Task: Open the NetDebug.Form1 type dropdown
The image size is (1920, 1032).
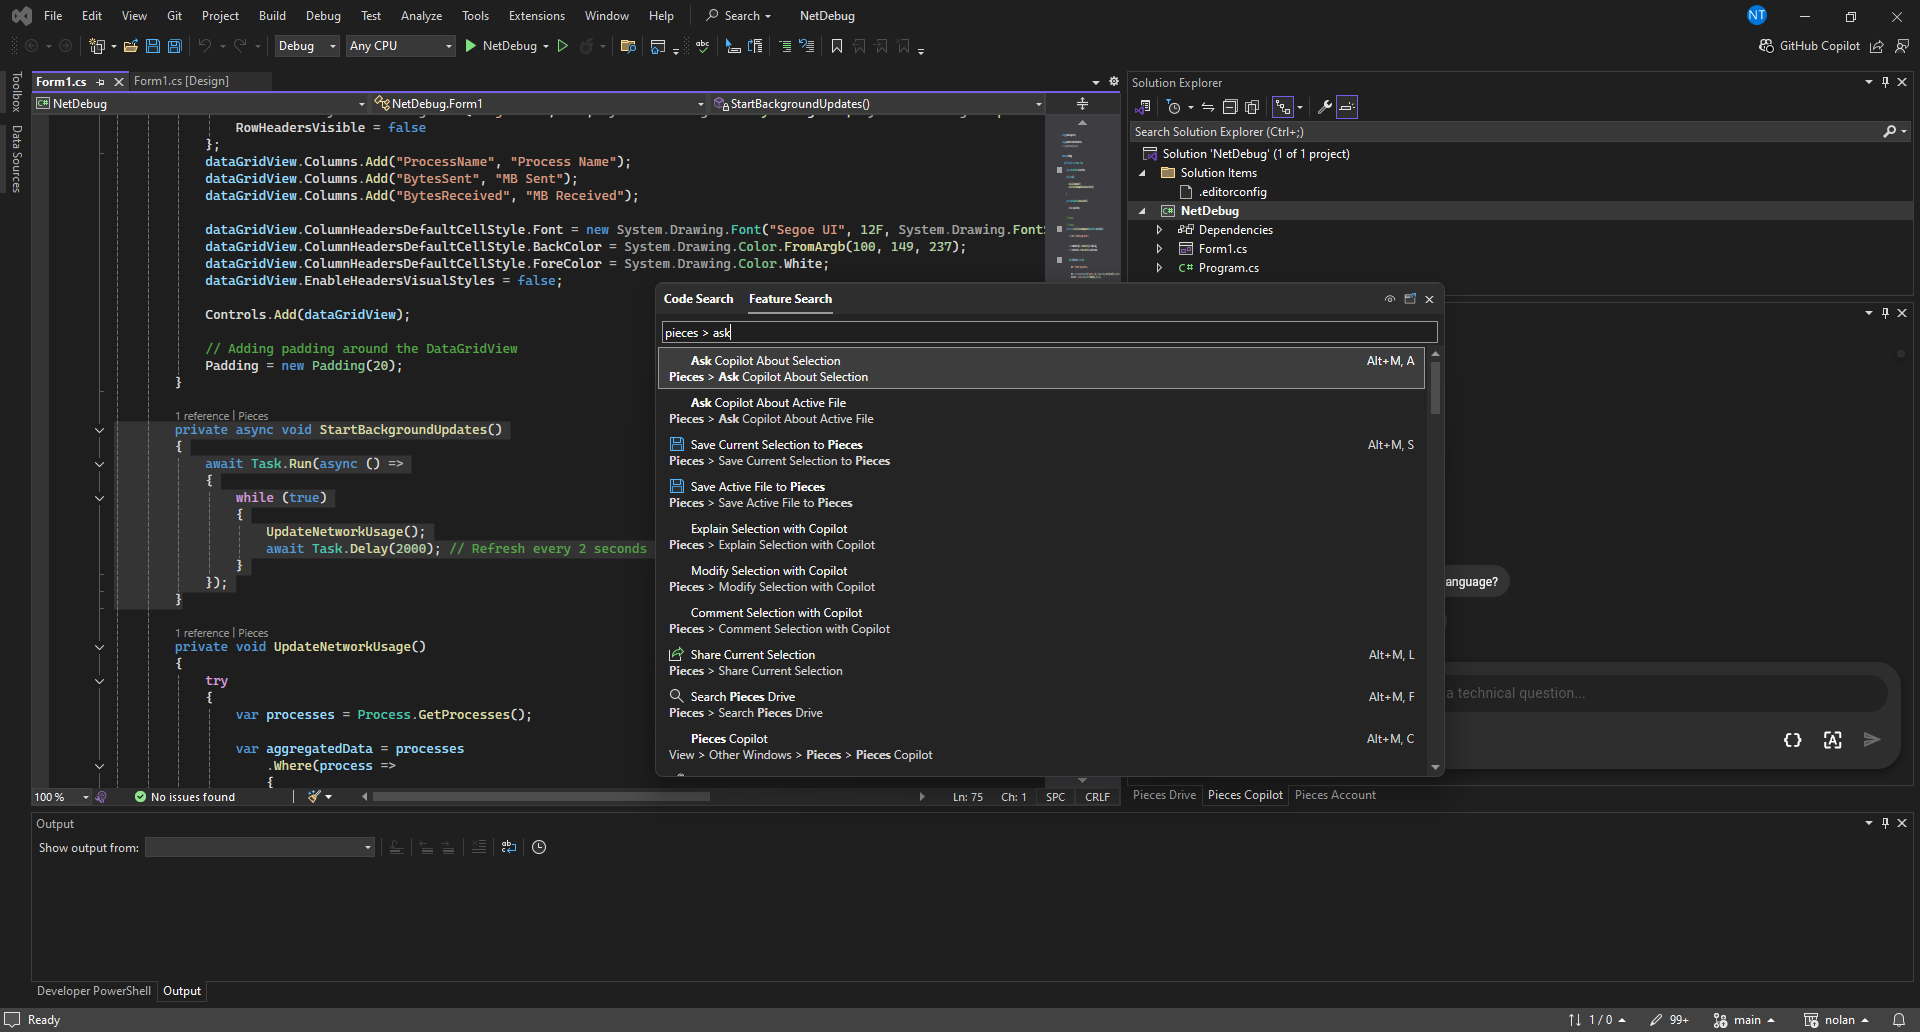Action: coord(539,104)
